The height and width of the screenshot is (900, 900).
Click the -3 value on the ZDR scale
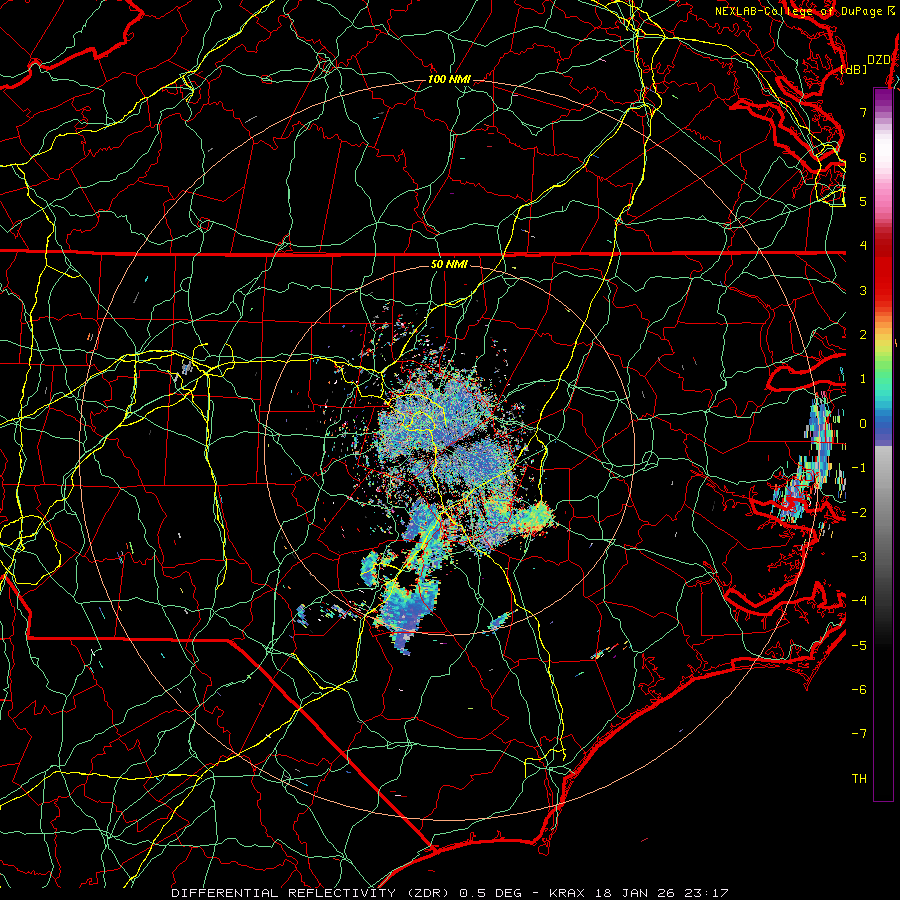click(x=859, y=556)
